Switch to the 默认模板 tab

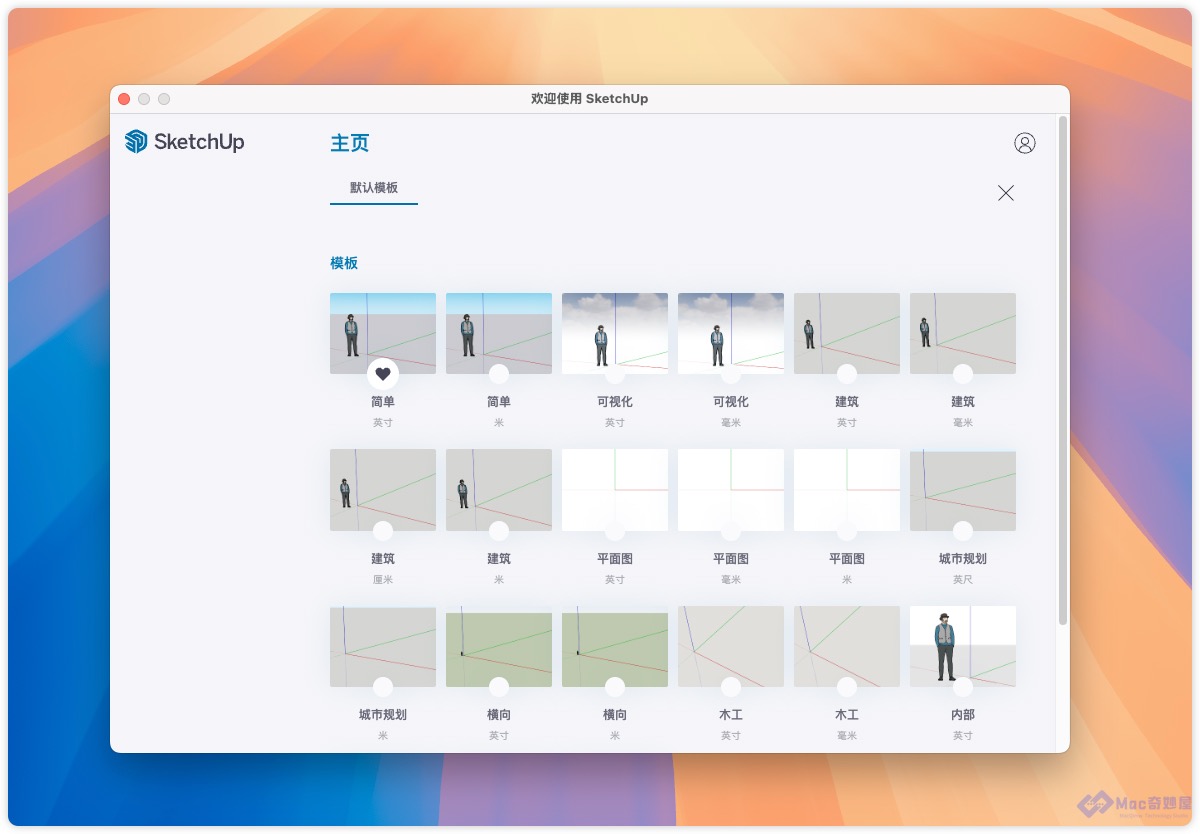374,188
